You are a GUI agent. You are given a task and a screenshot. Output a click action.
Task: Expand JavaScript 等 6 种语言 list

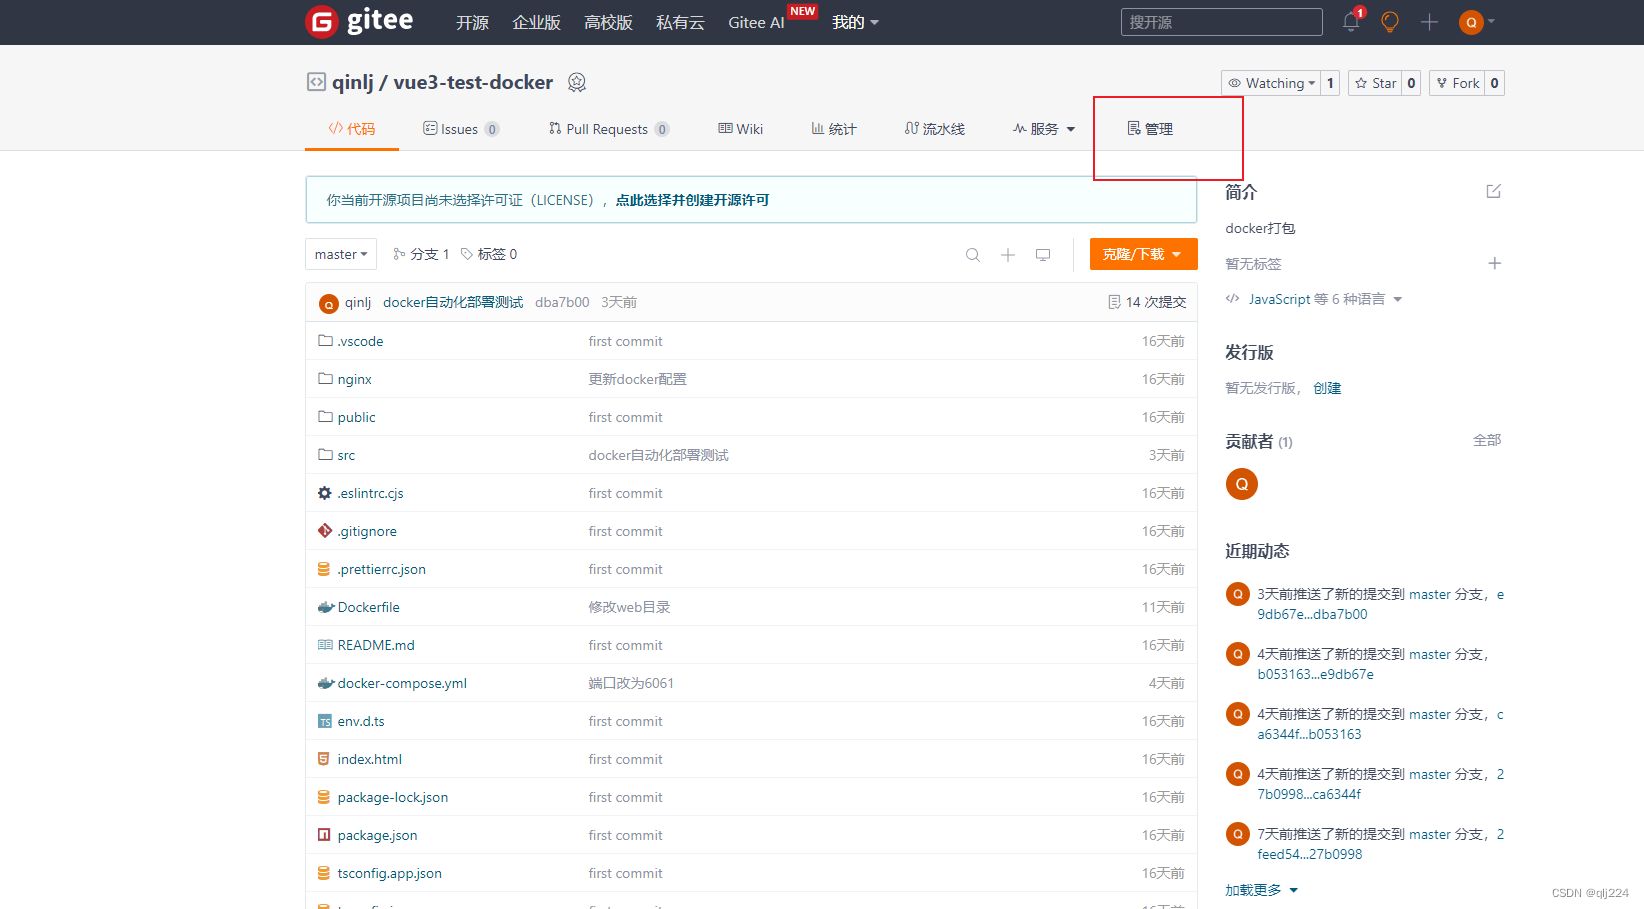(x=1314, y=299)
